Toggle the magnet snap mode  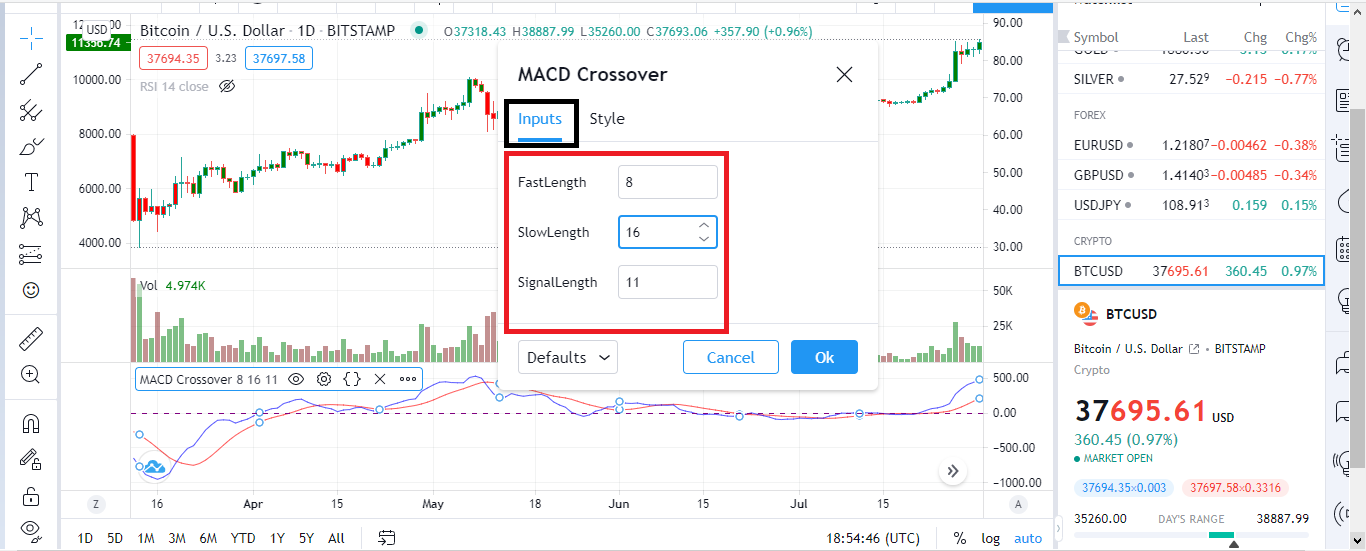click(x=31, y=424)
